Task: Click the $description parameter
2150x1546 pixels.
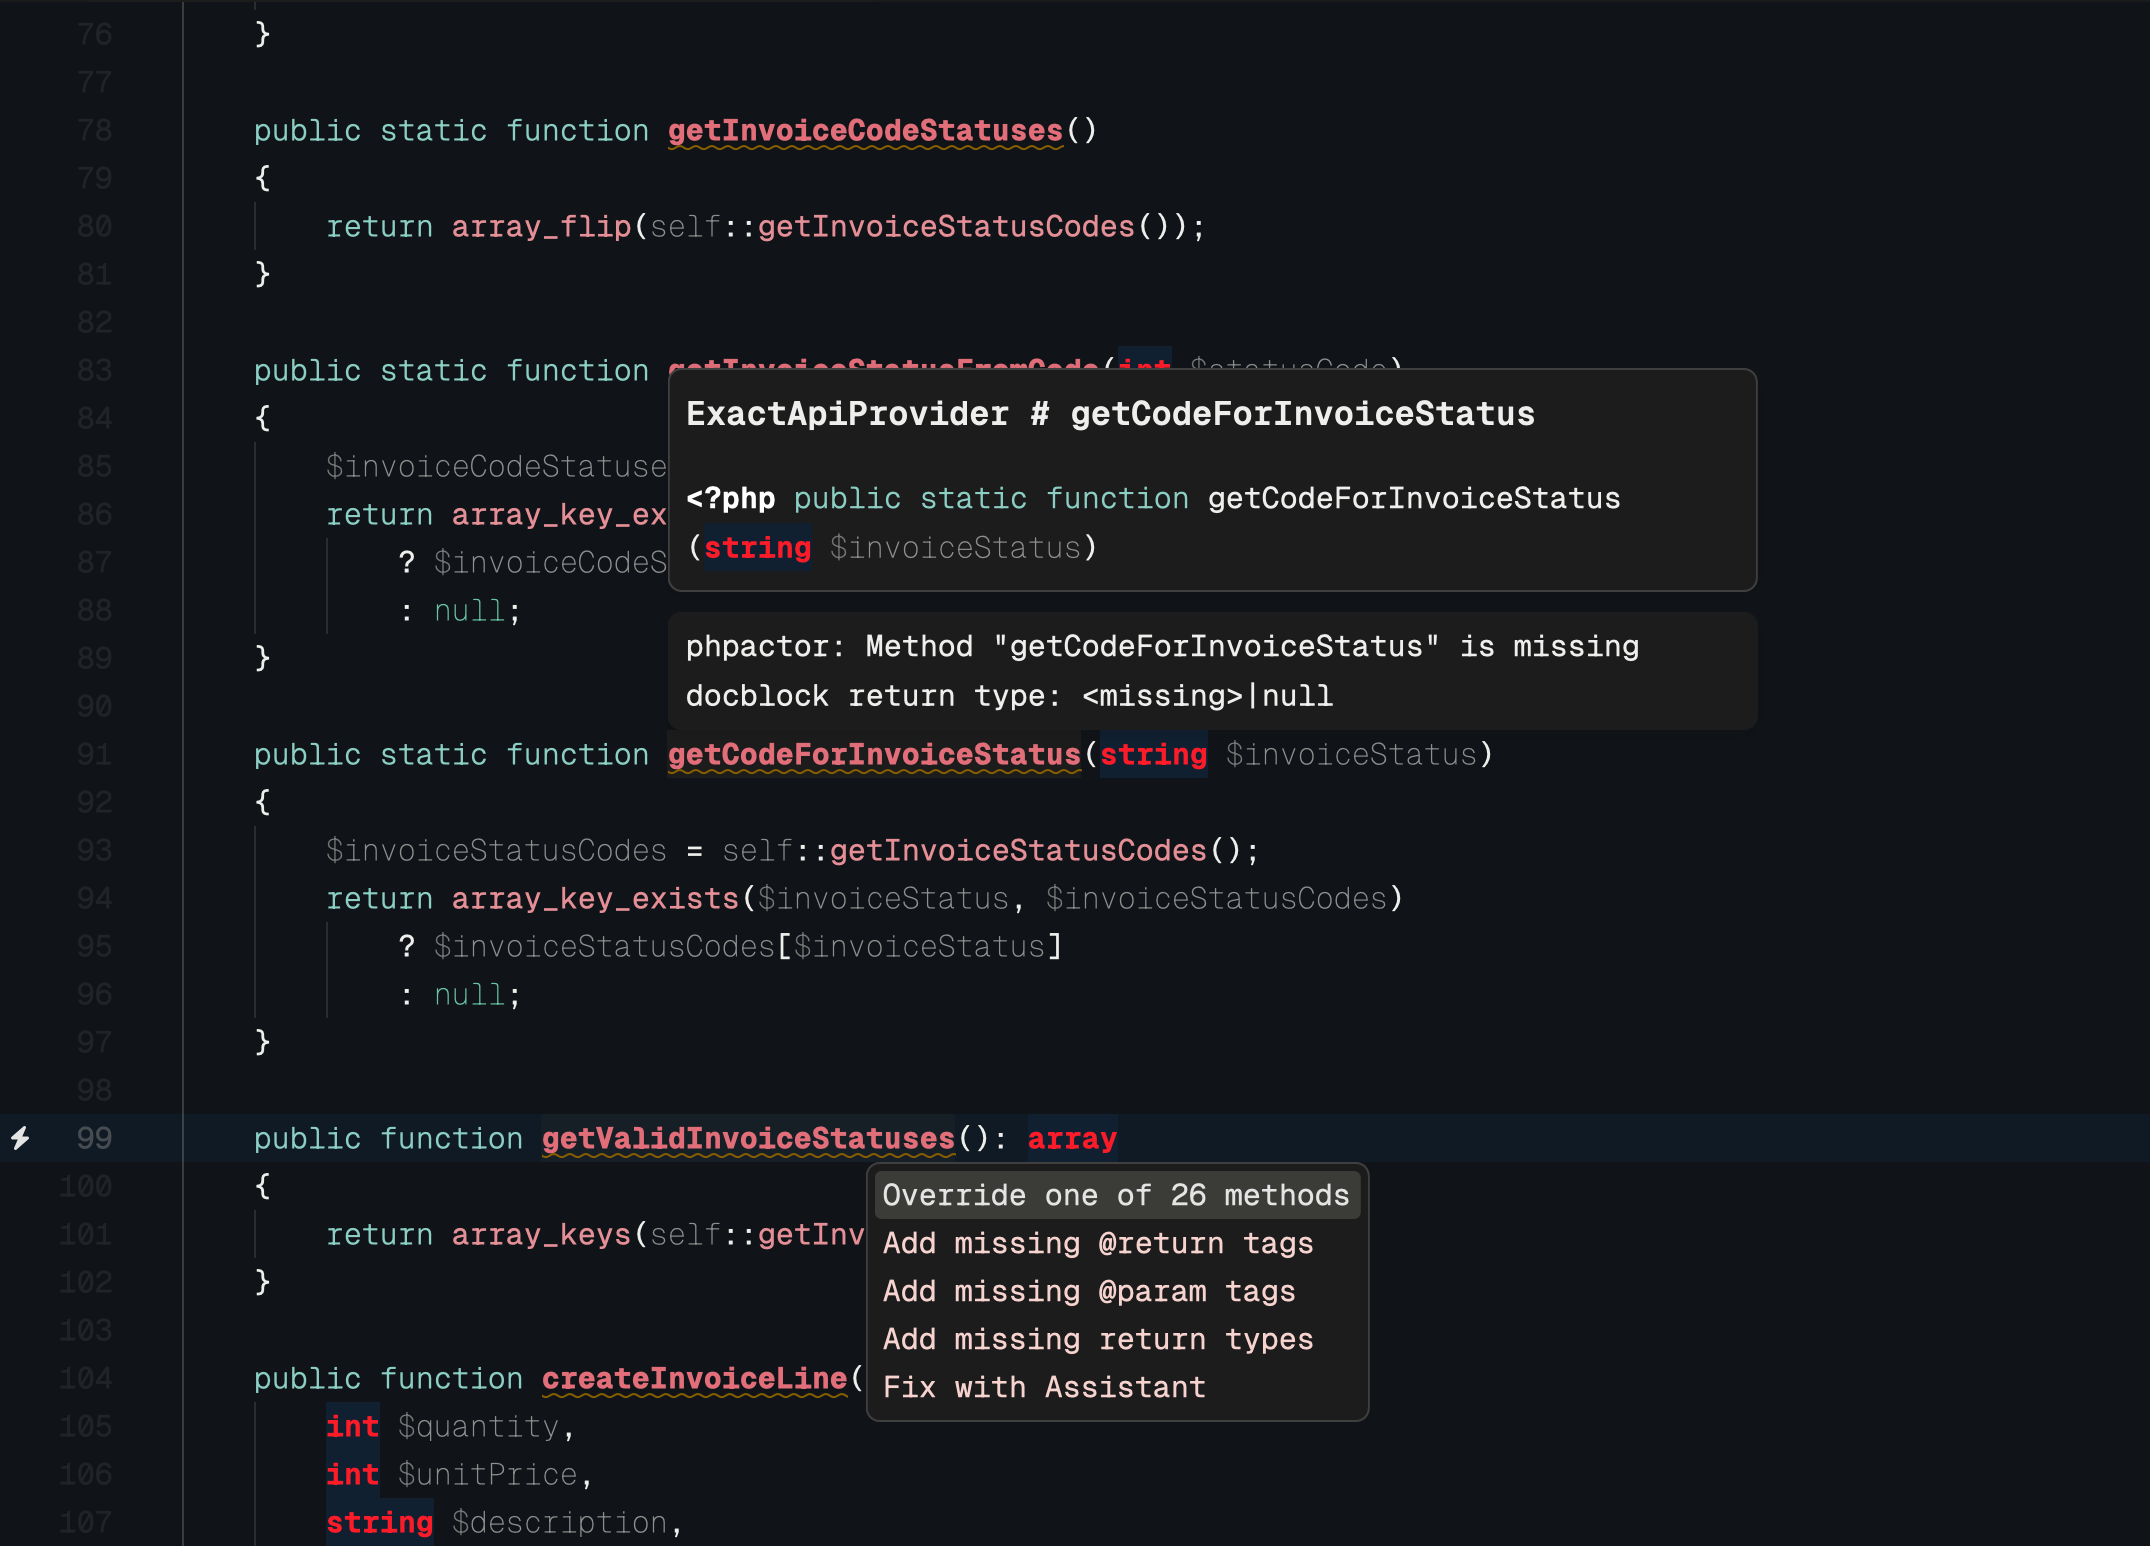Action: [559, 1523]
